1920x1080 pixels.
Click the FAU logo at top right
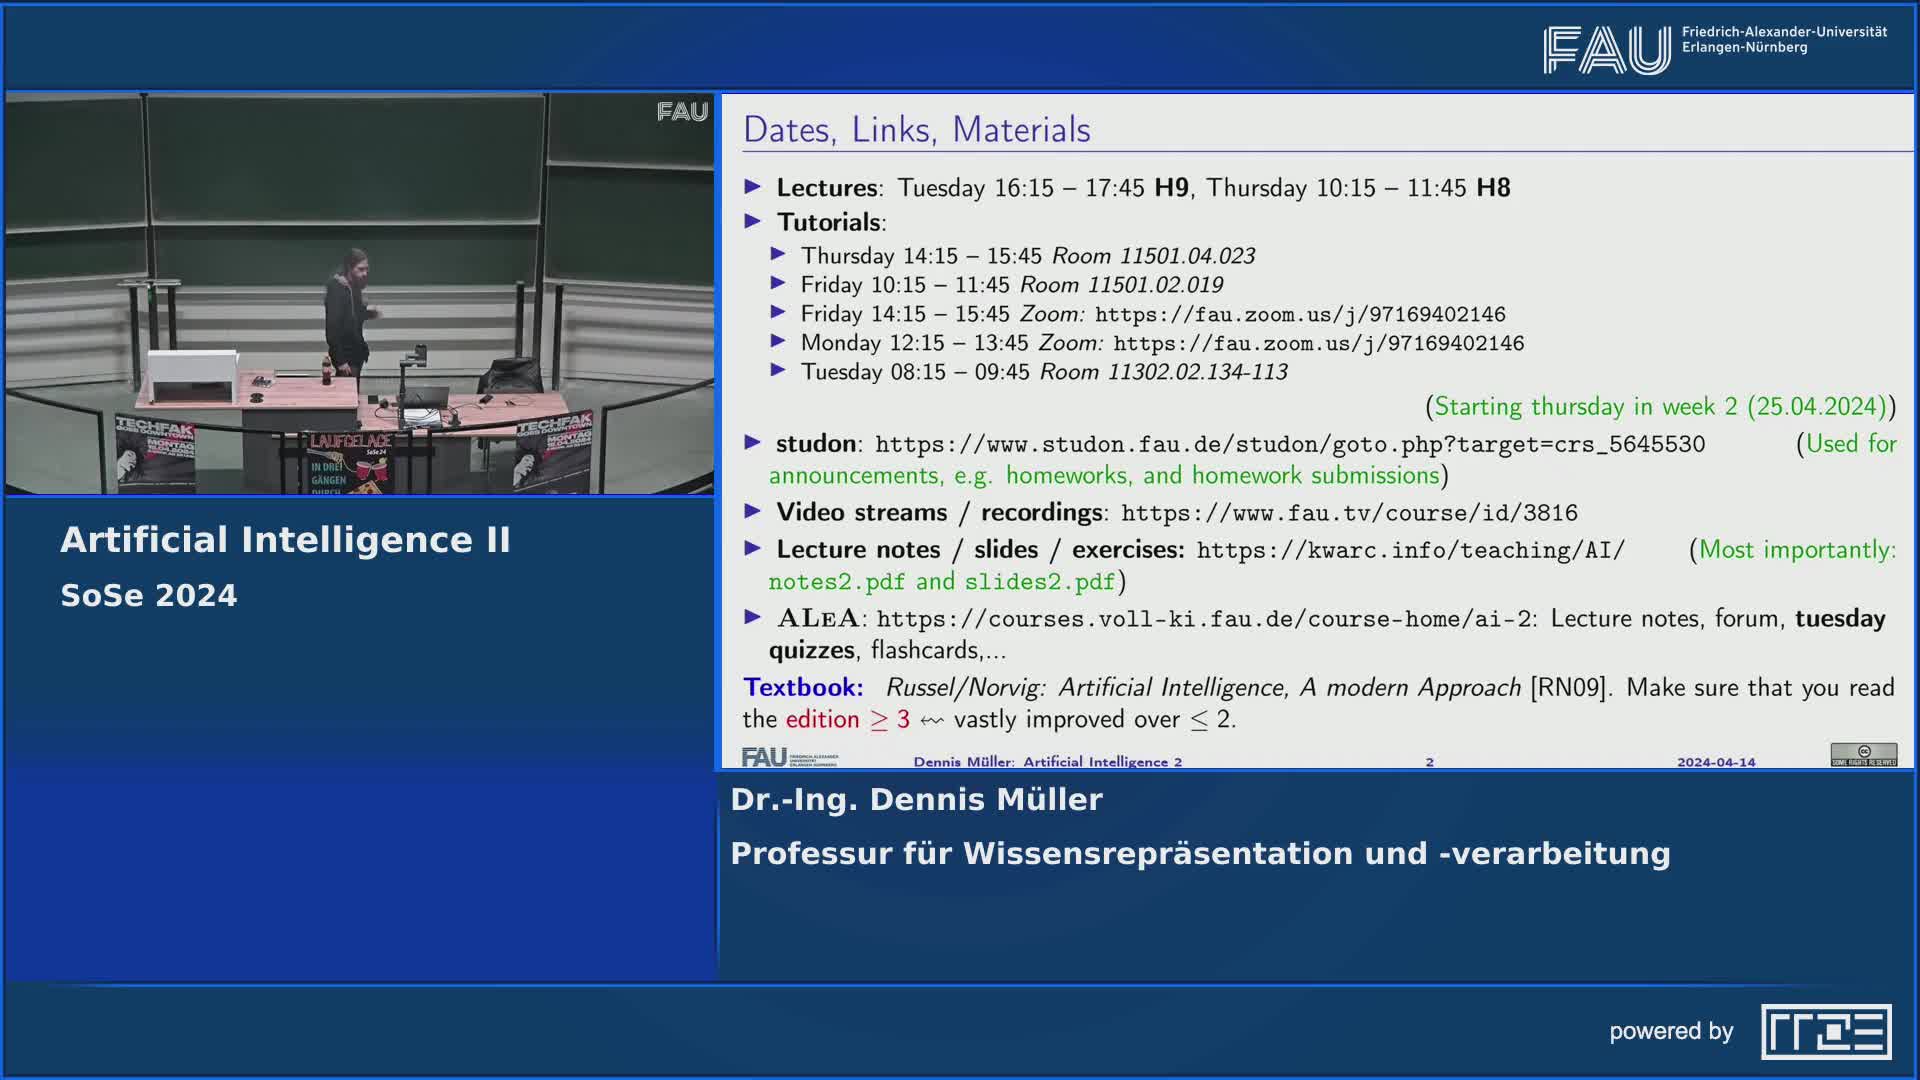1606,50
